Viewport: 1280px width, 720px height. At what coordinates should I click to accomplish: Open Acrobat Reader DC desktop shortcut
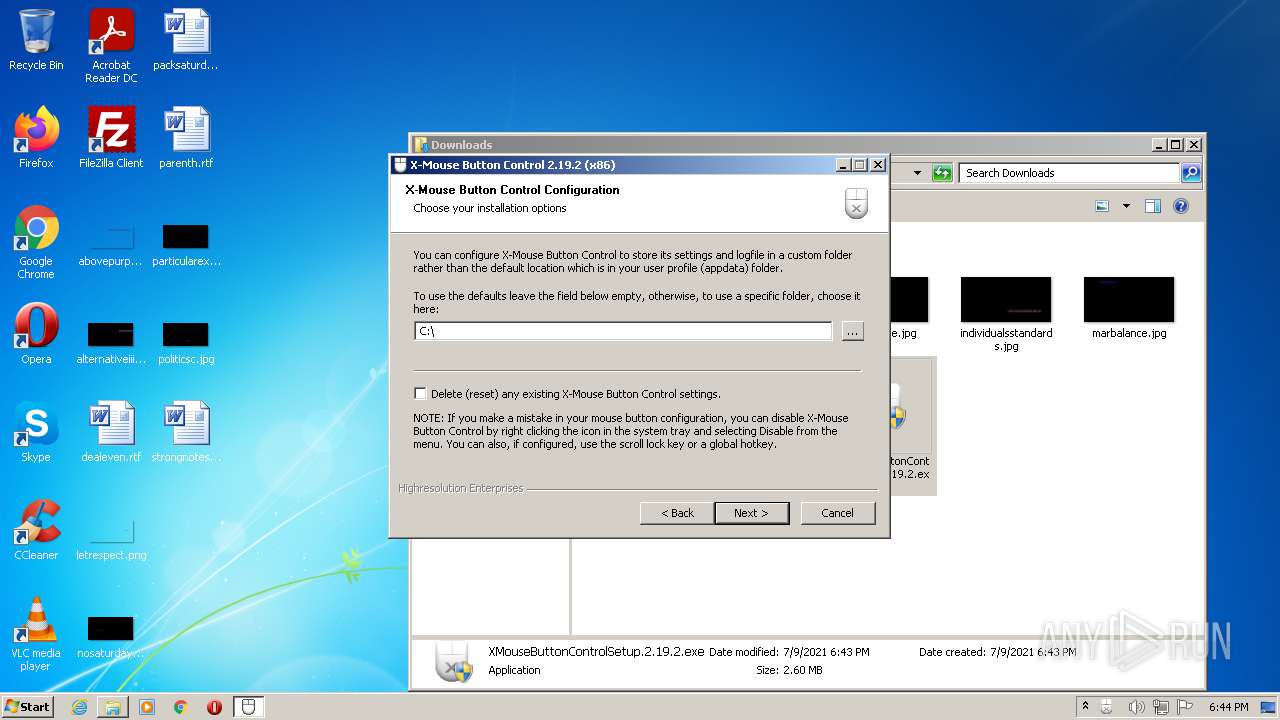[111, 46]
